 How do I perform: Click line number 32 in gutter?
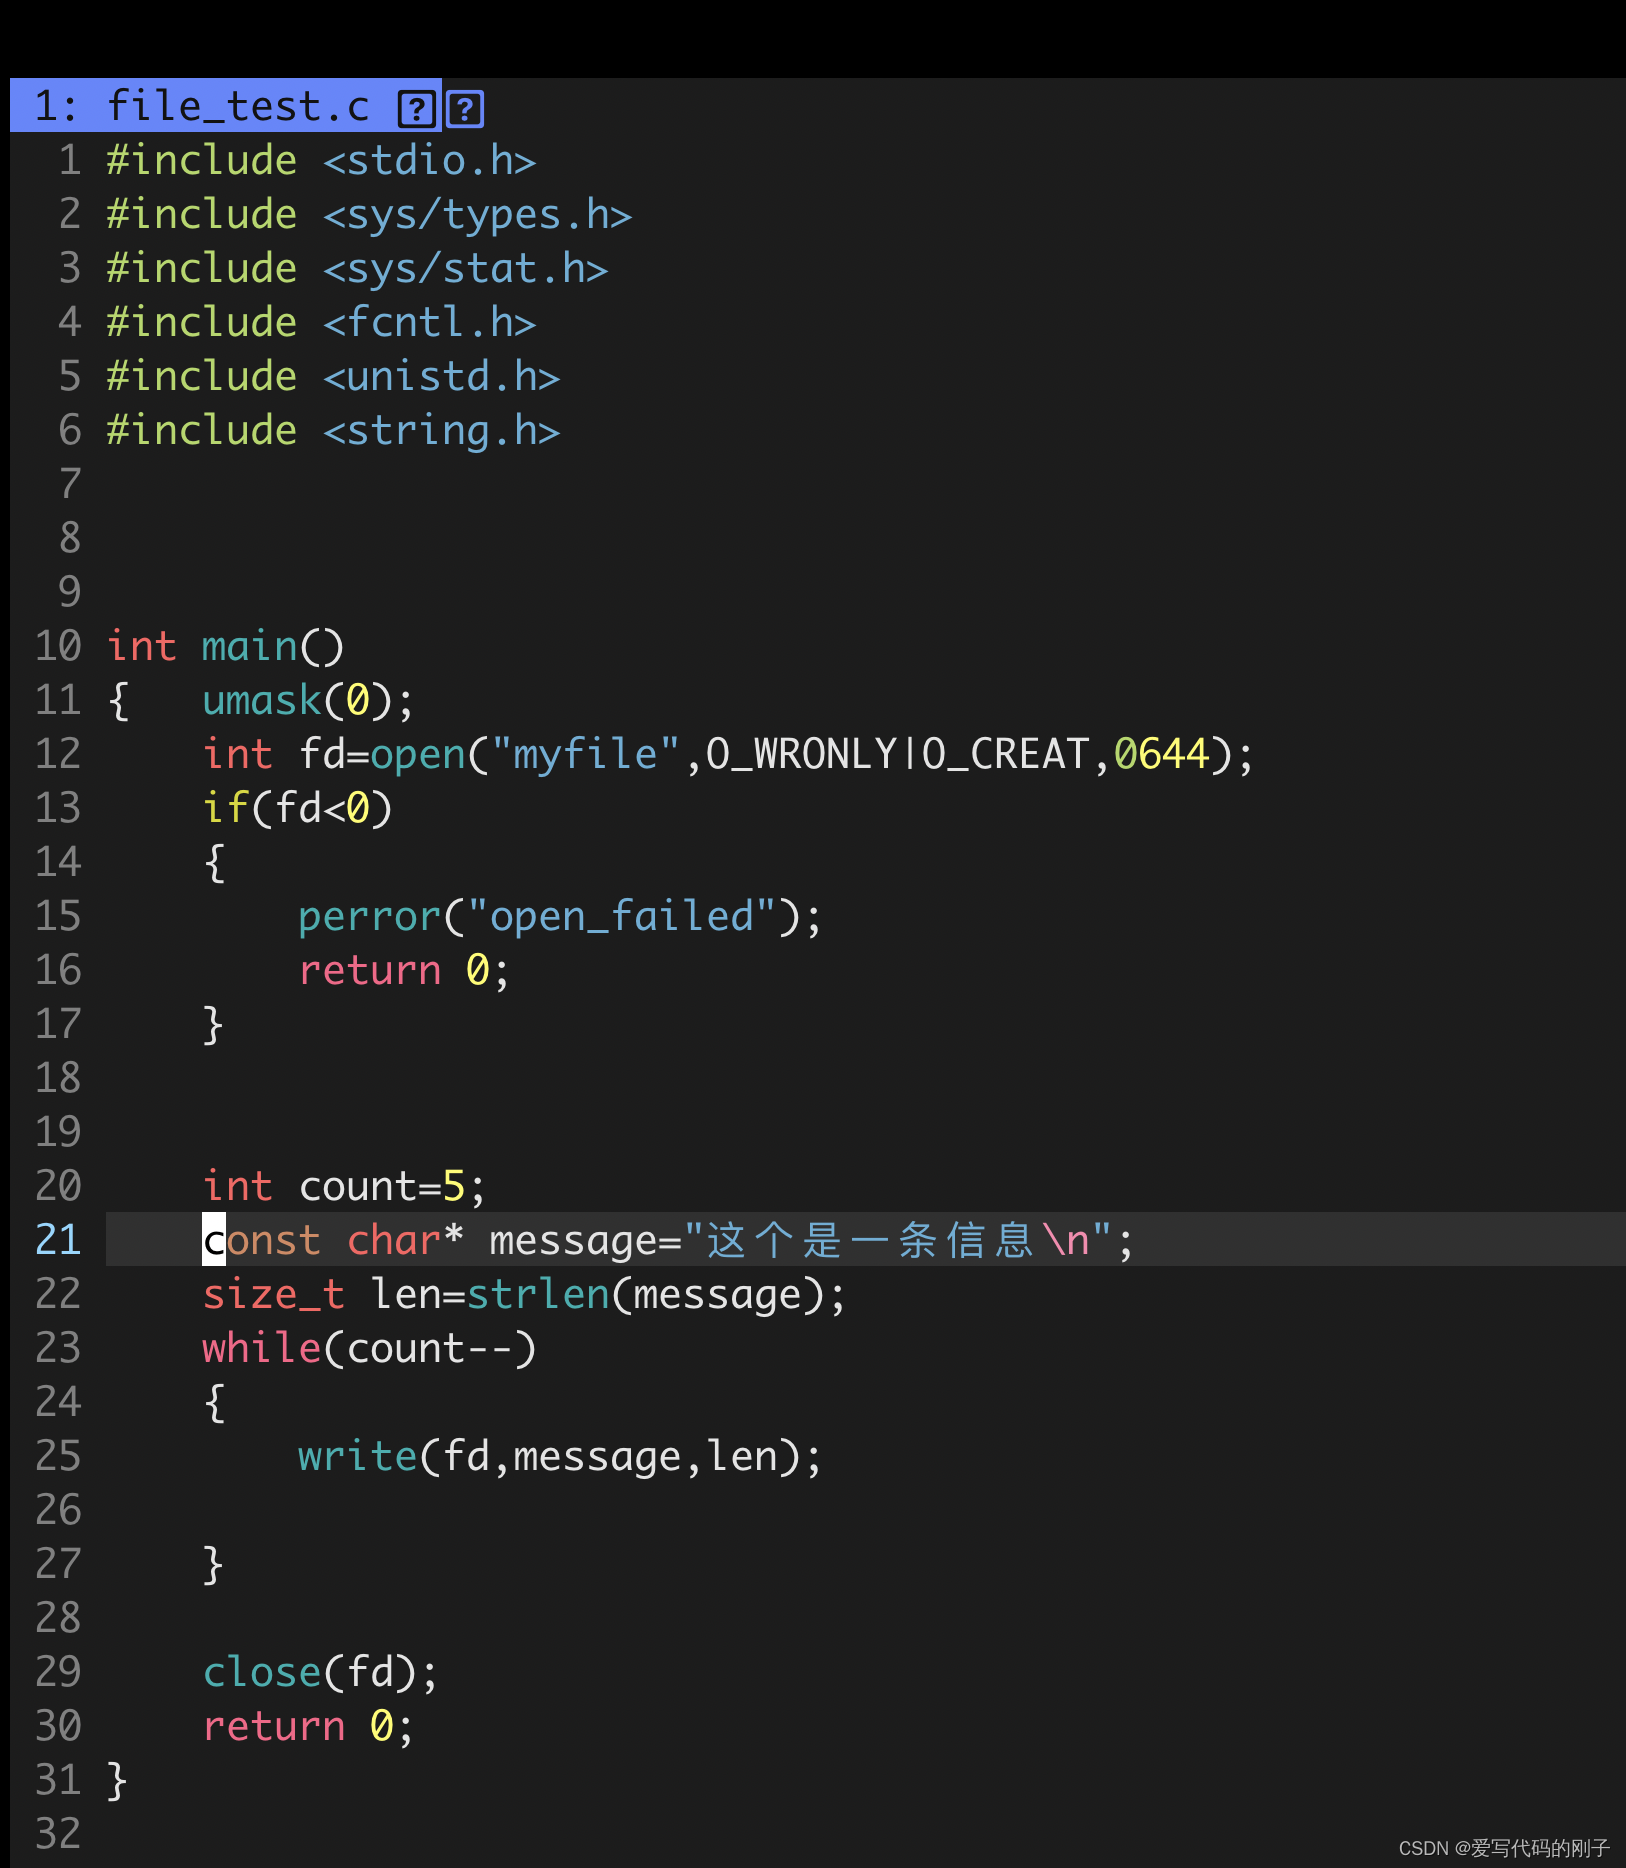pos(58,1835)
